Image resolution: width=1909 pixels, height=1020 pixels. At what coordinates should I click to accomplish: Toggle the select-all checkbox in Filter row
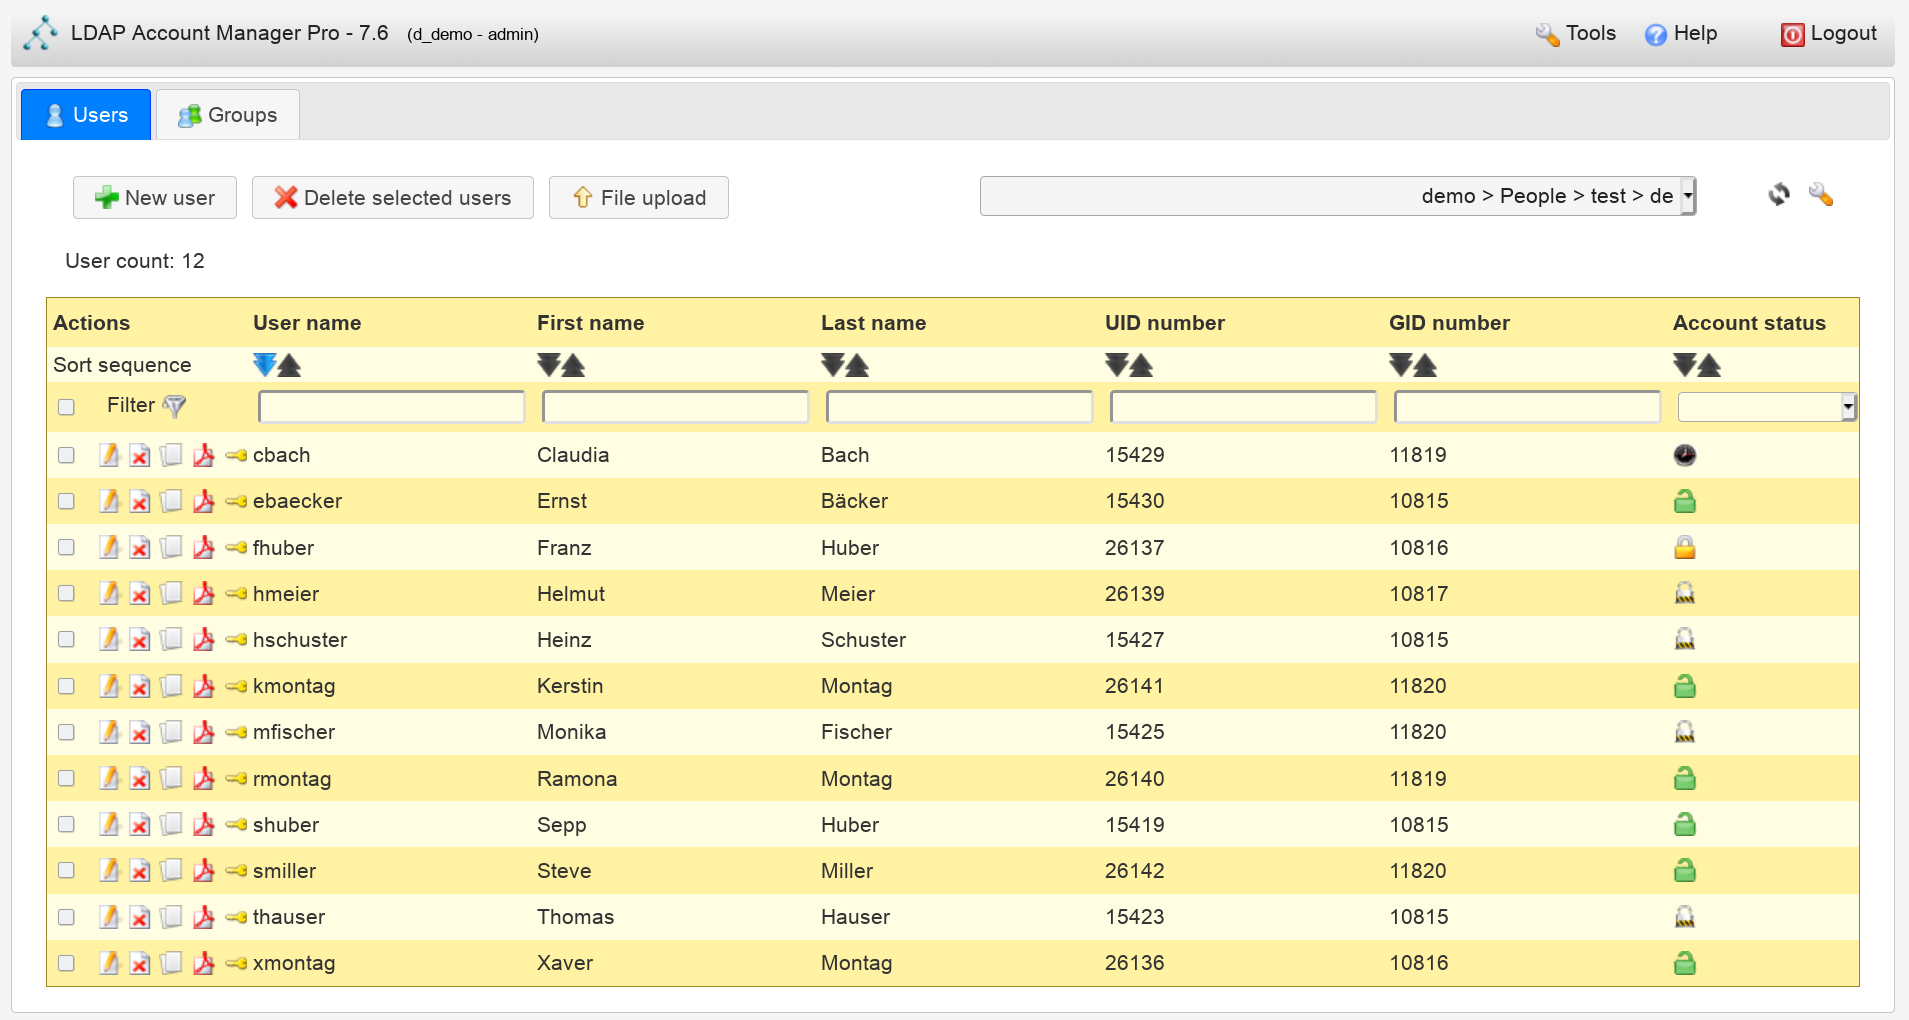point(66,407)
